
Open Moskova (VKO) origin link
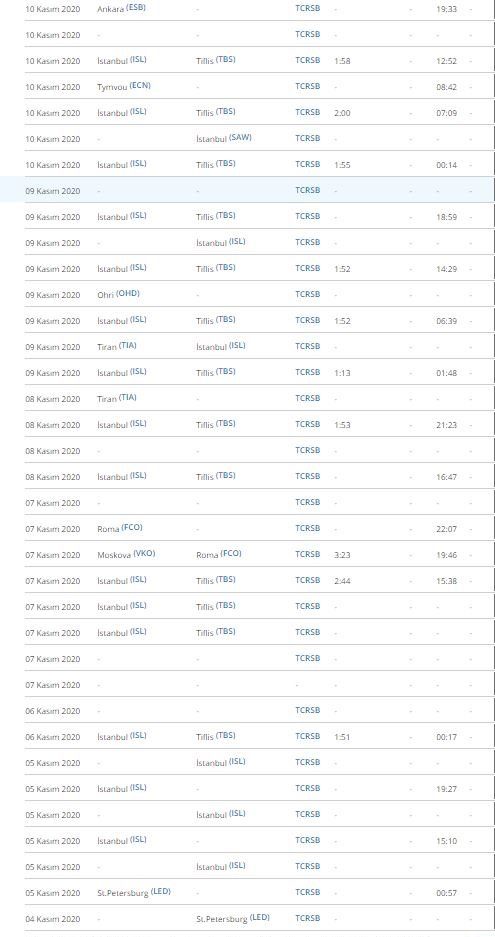pos(126,554)
